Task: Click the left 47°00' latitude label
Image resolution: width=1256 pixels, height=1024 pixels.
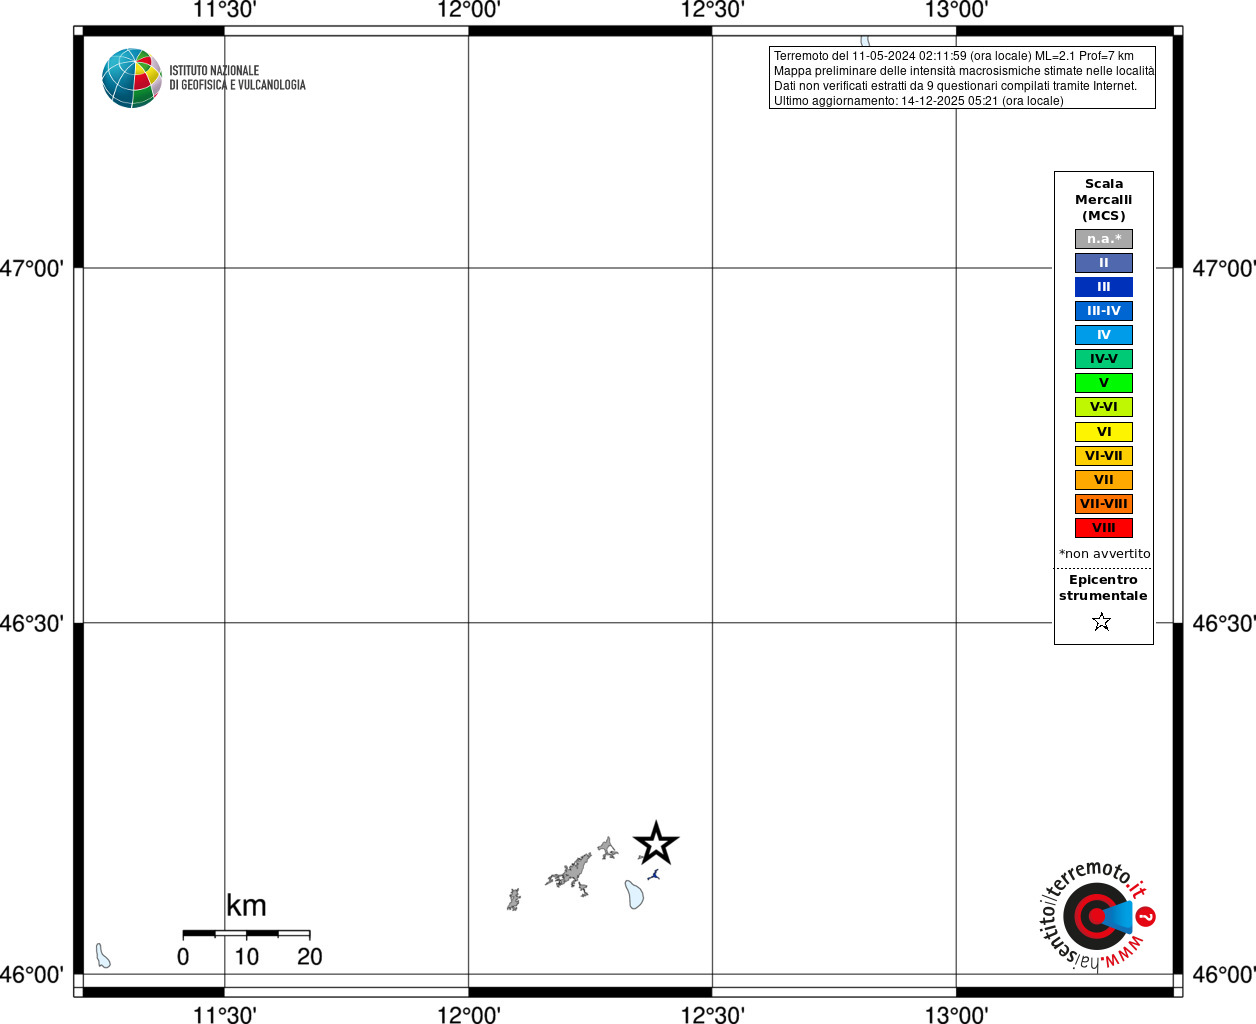Action: [x=32, y=268]
